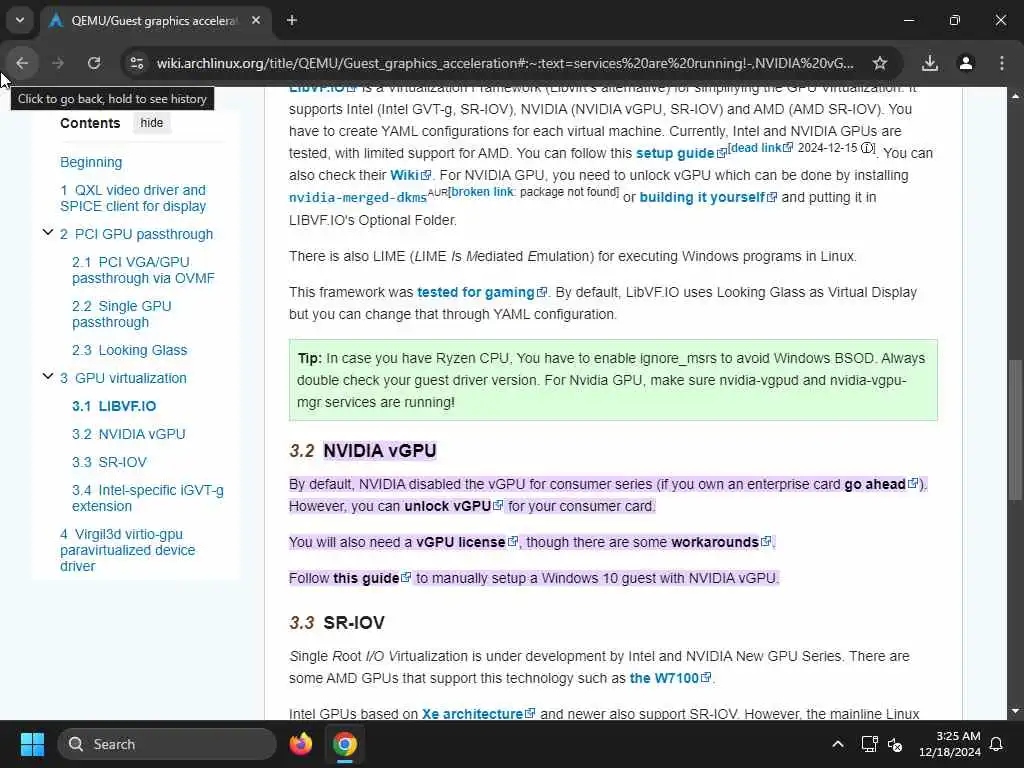Open 4 Virgil3d virtio-gpu paravirtualized device driver
The width and height of the screenshot is (1024, 768).
click(x=127, y=550)
